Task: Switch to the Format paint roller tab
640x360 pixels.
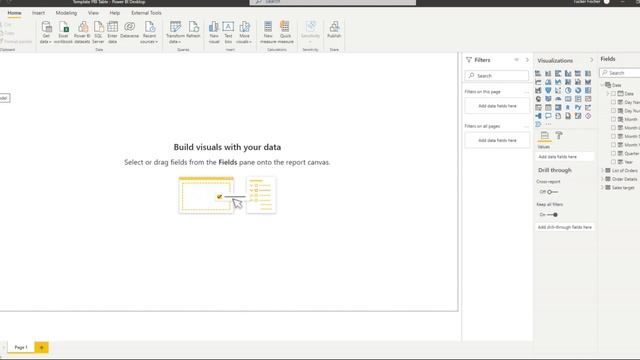Action: (559, 136)
